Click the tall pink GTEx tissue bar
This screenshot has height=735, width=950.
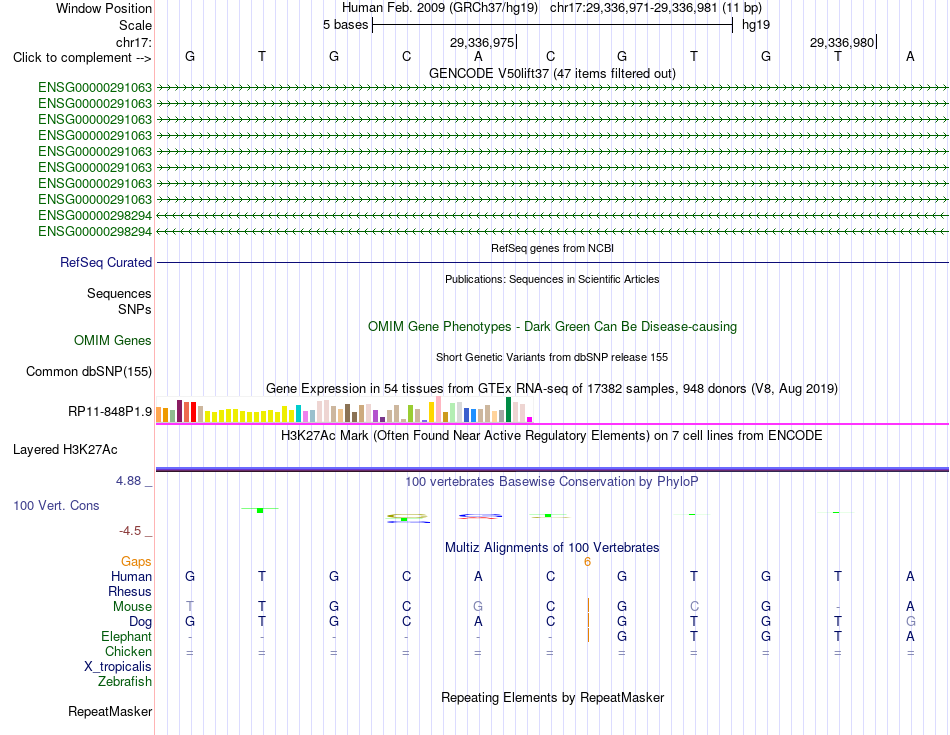pos(439,410)
